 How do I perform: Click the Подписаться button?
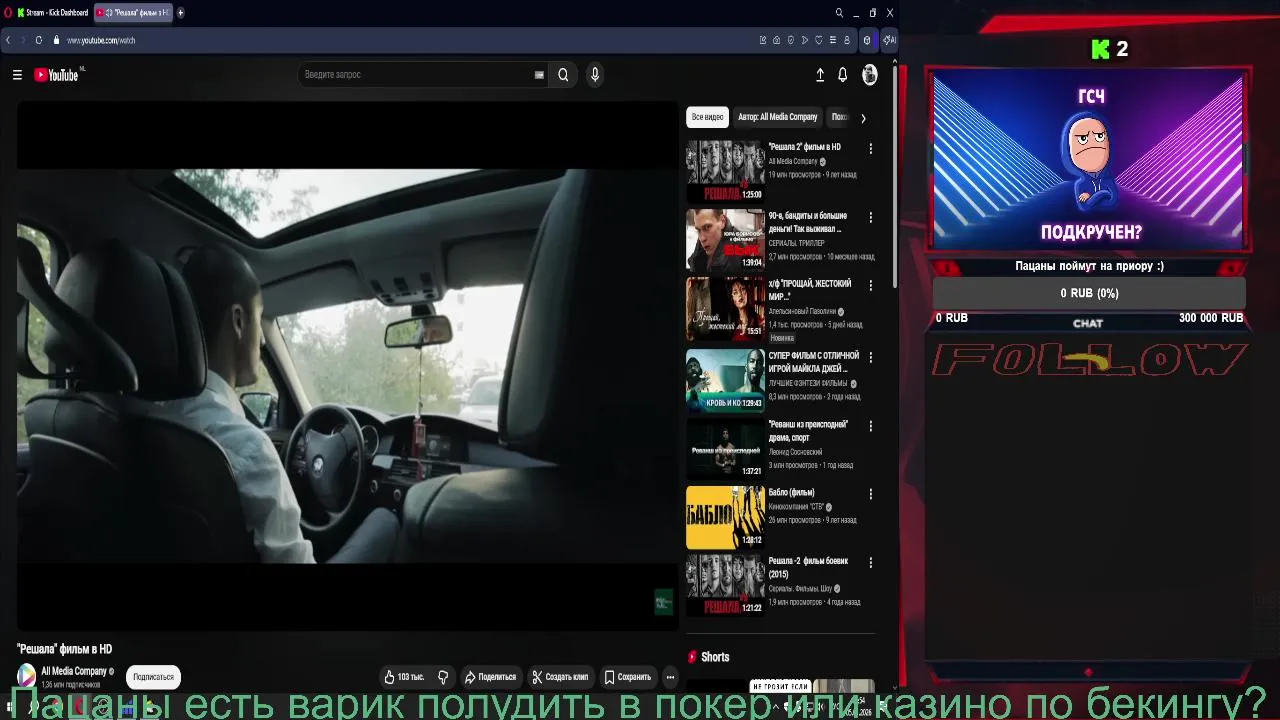[153, 677]
